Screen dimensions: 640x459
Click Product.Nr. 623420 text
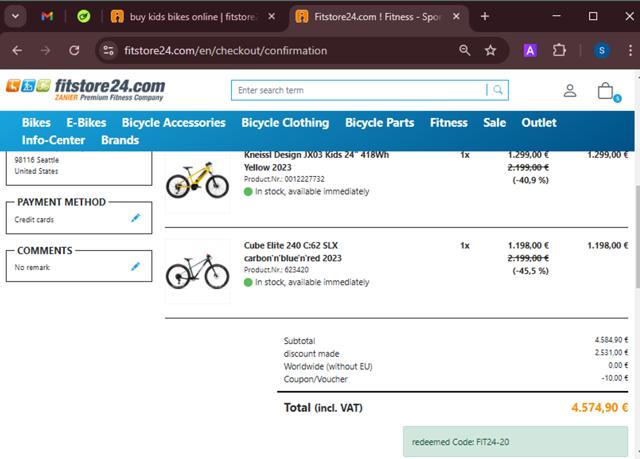(x=276, y=270)
